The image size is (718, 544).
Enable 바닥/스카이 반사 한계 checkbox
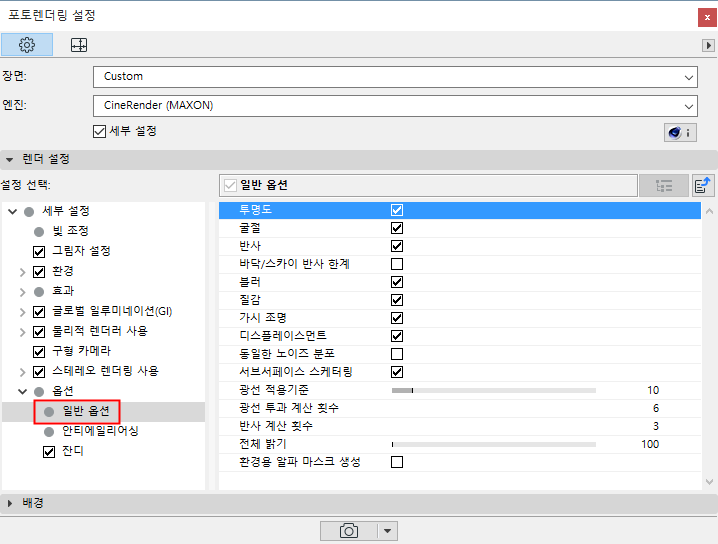pos(397,264)
